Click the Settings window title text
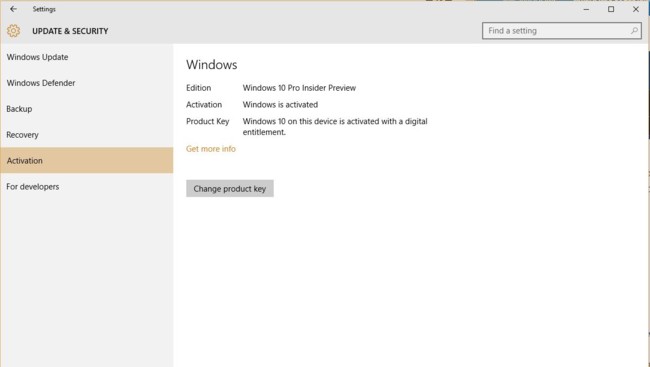 point(44,9)
